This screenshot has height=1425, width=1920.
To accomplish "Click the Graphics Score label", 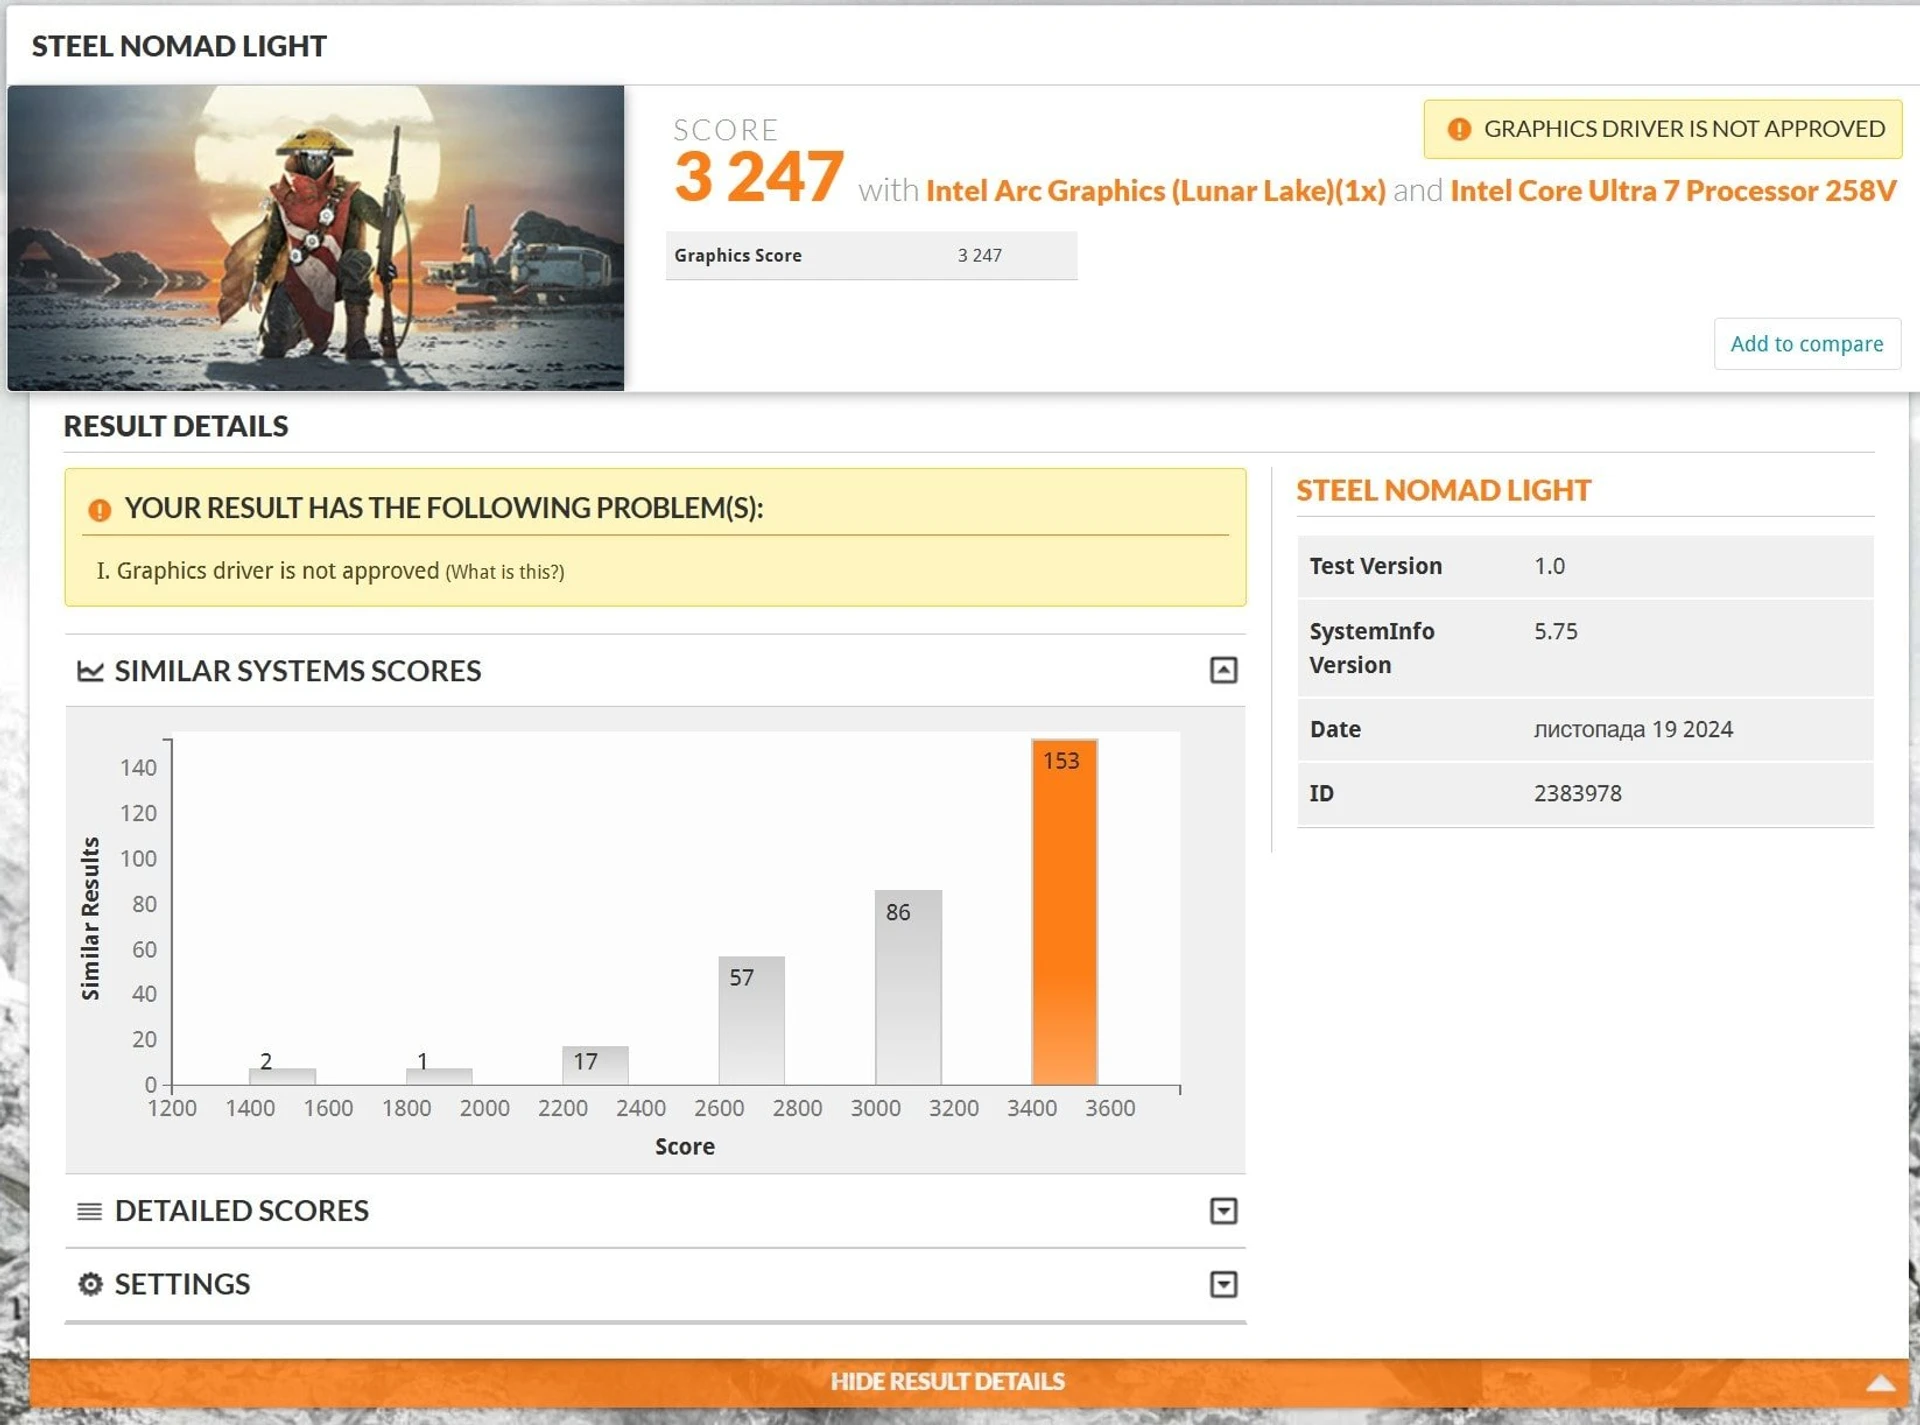I will click(x=738, y=256).
